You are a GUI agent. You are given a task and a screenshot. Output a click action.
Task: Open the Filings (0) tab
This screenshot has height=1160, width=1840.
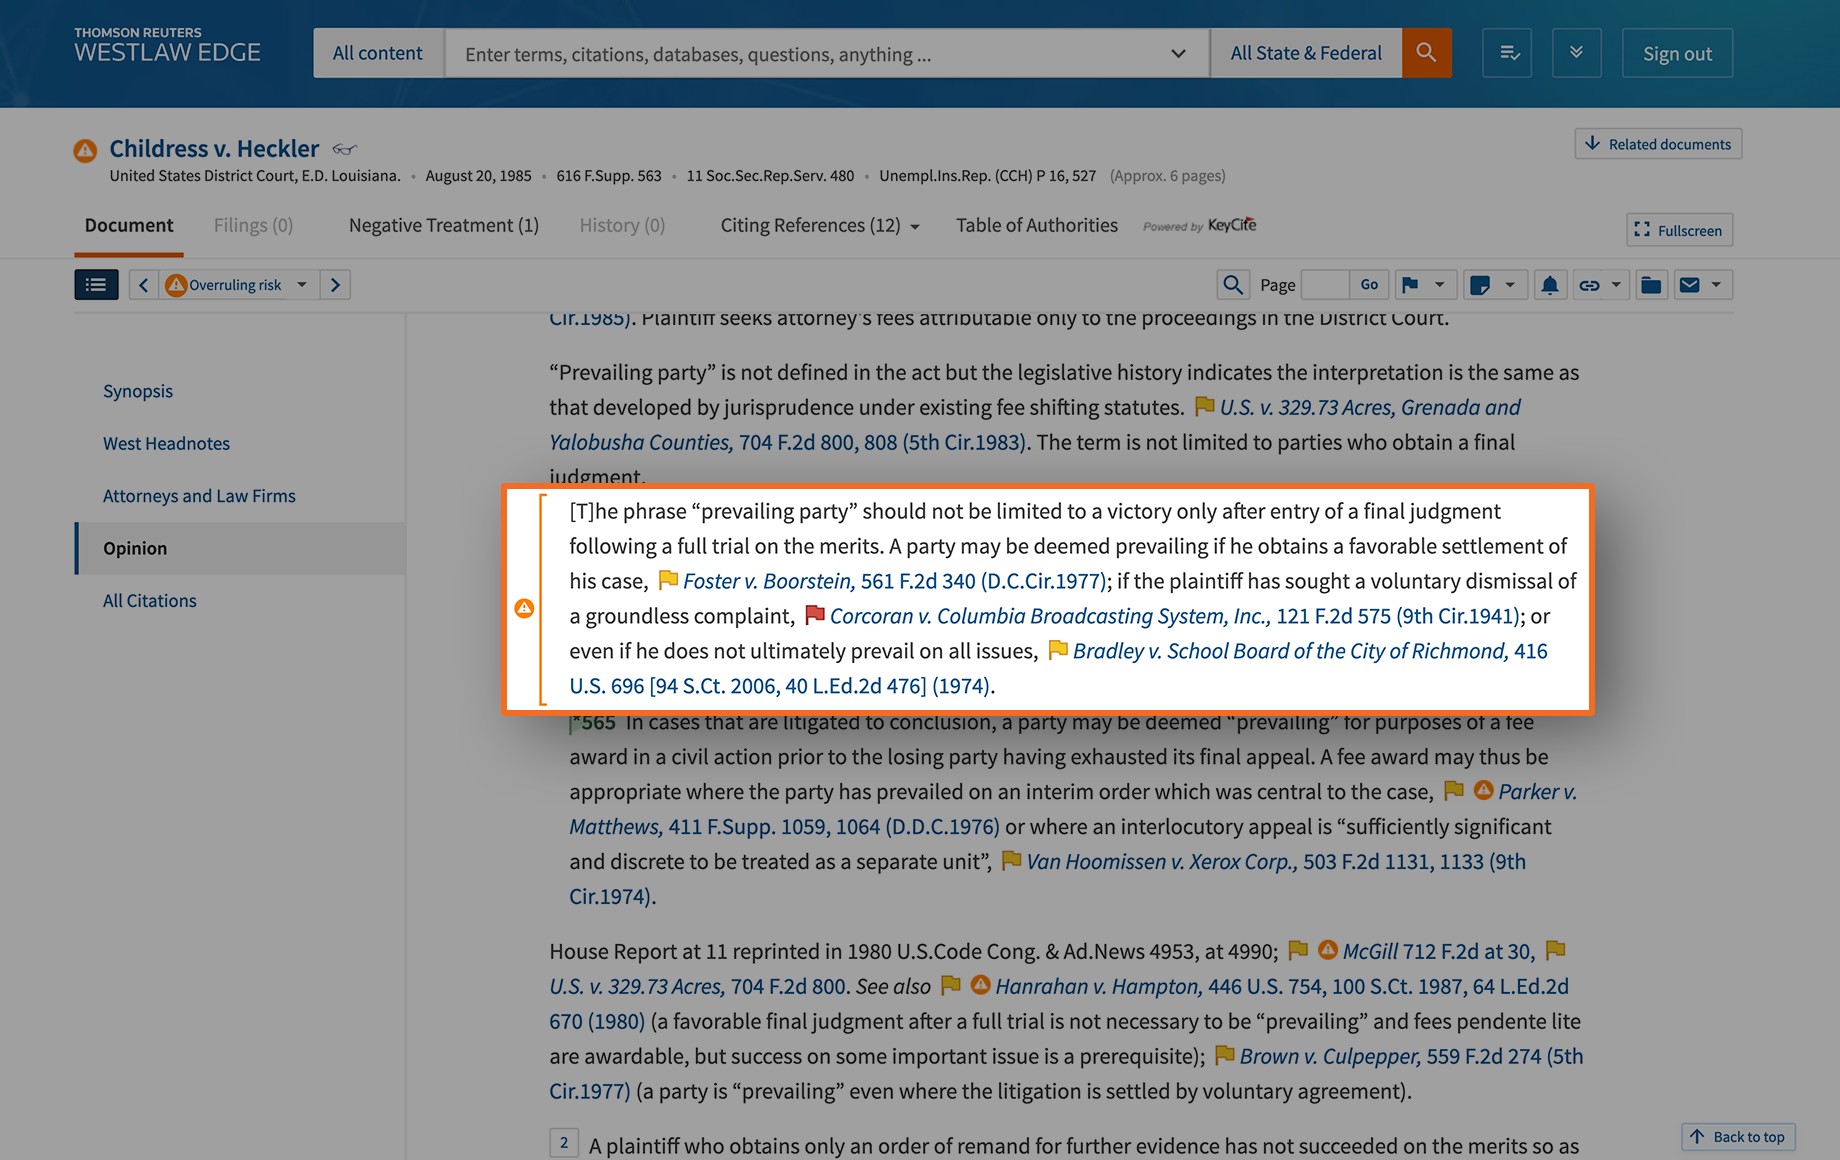(253, 225)
